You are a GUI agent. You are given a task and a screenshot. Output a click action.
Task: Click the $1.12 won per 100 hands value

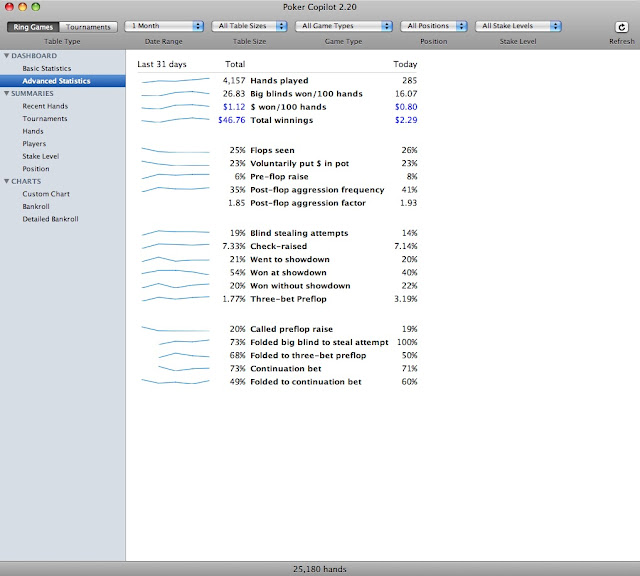pos(234,107)
